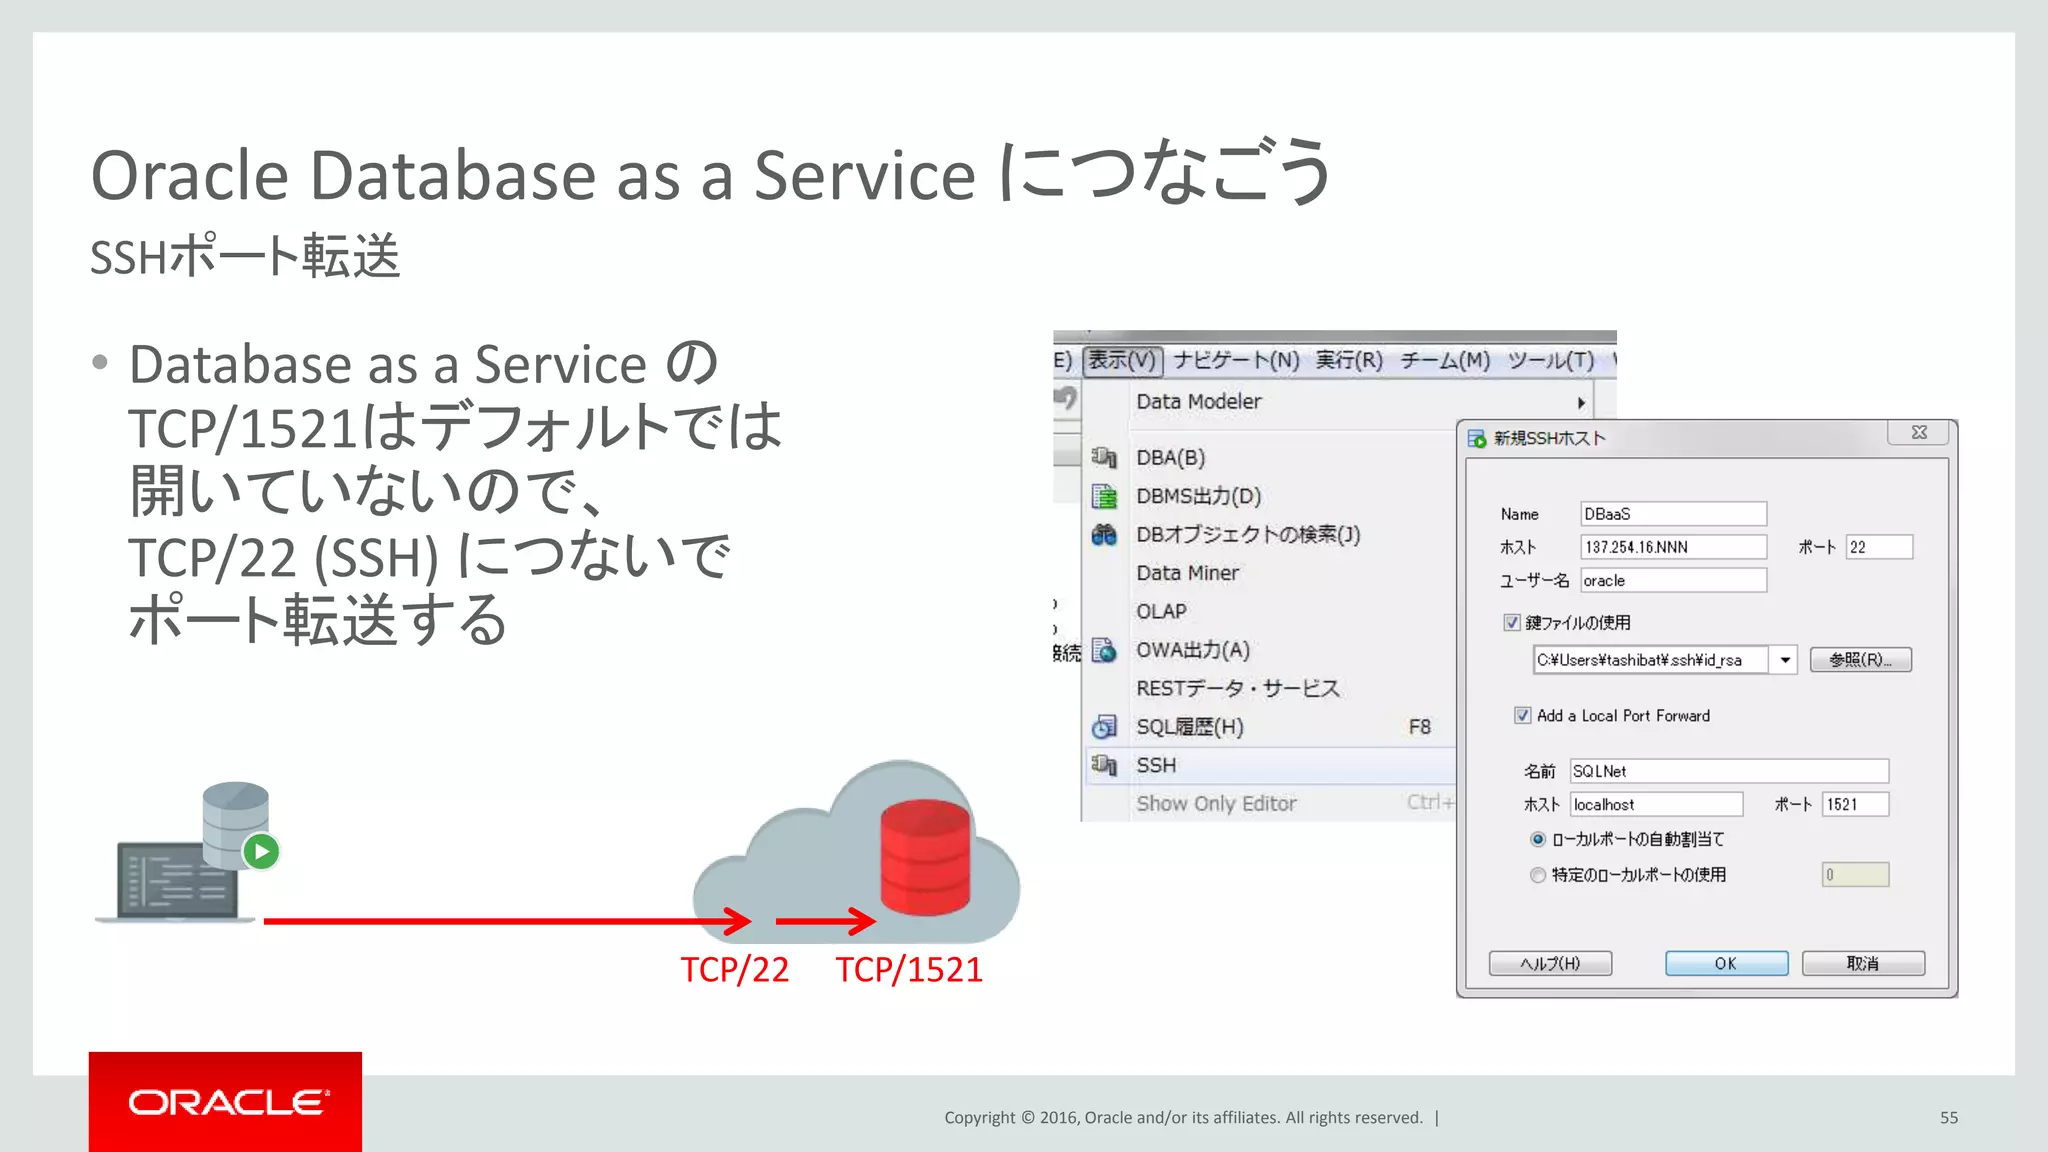Click the SSH ポート field showing 22

point(1879,547)
